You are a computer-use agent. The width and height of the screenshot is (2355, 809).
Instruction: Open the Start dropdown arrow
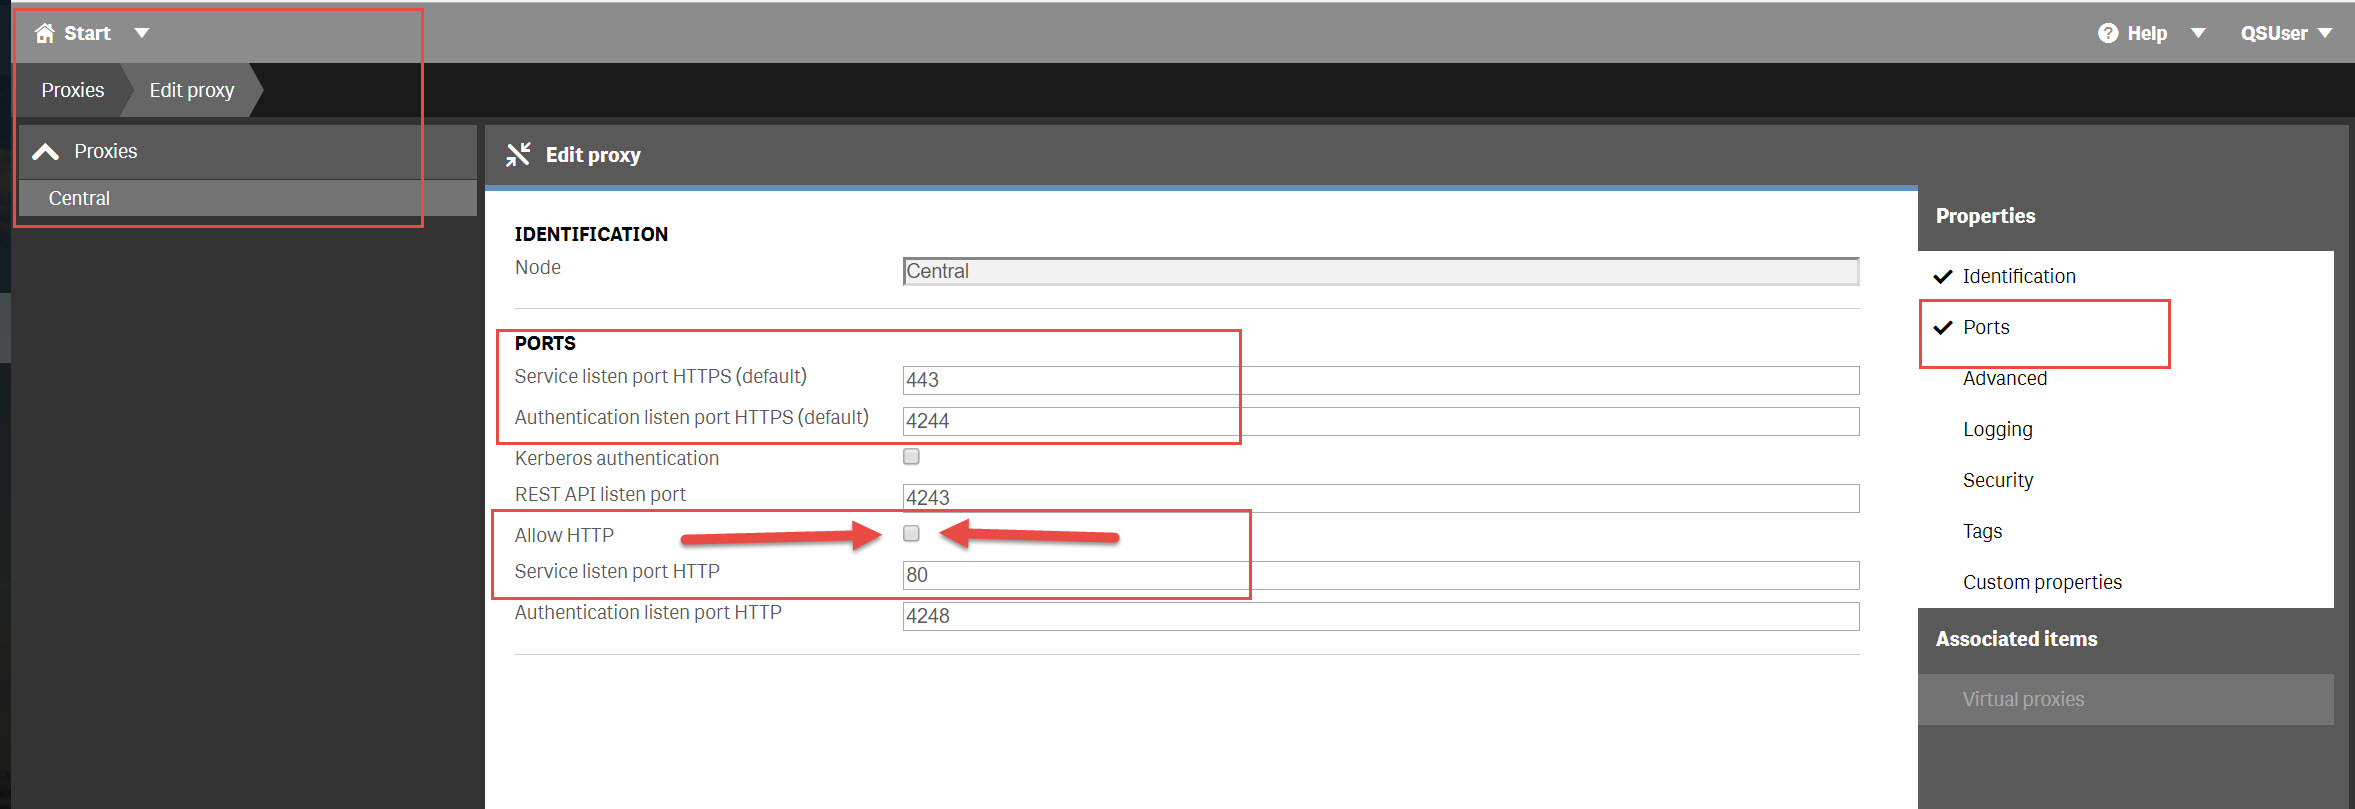click(x=142, y=33)
